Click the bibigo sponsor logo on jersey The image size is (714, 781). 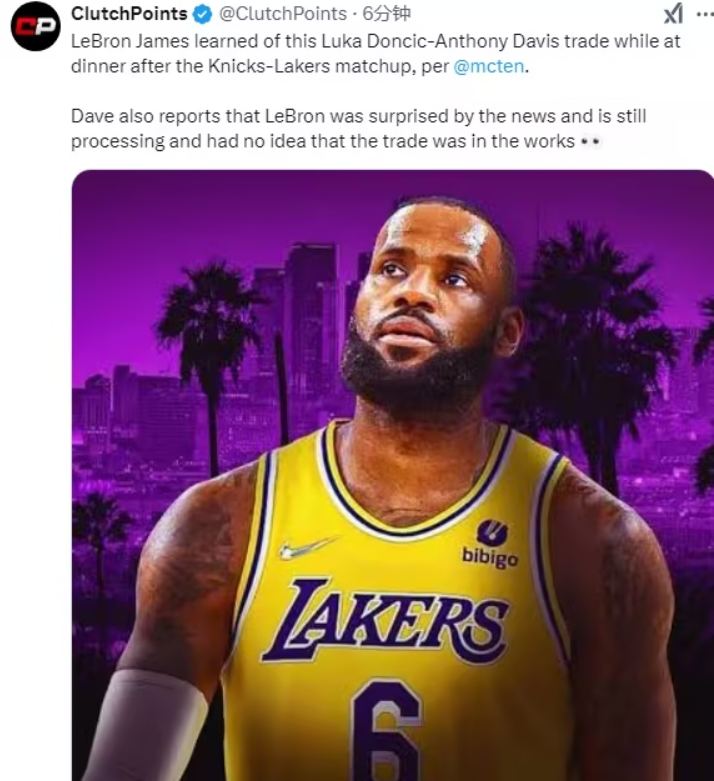pyautogui.click(x=490, y=544)
